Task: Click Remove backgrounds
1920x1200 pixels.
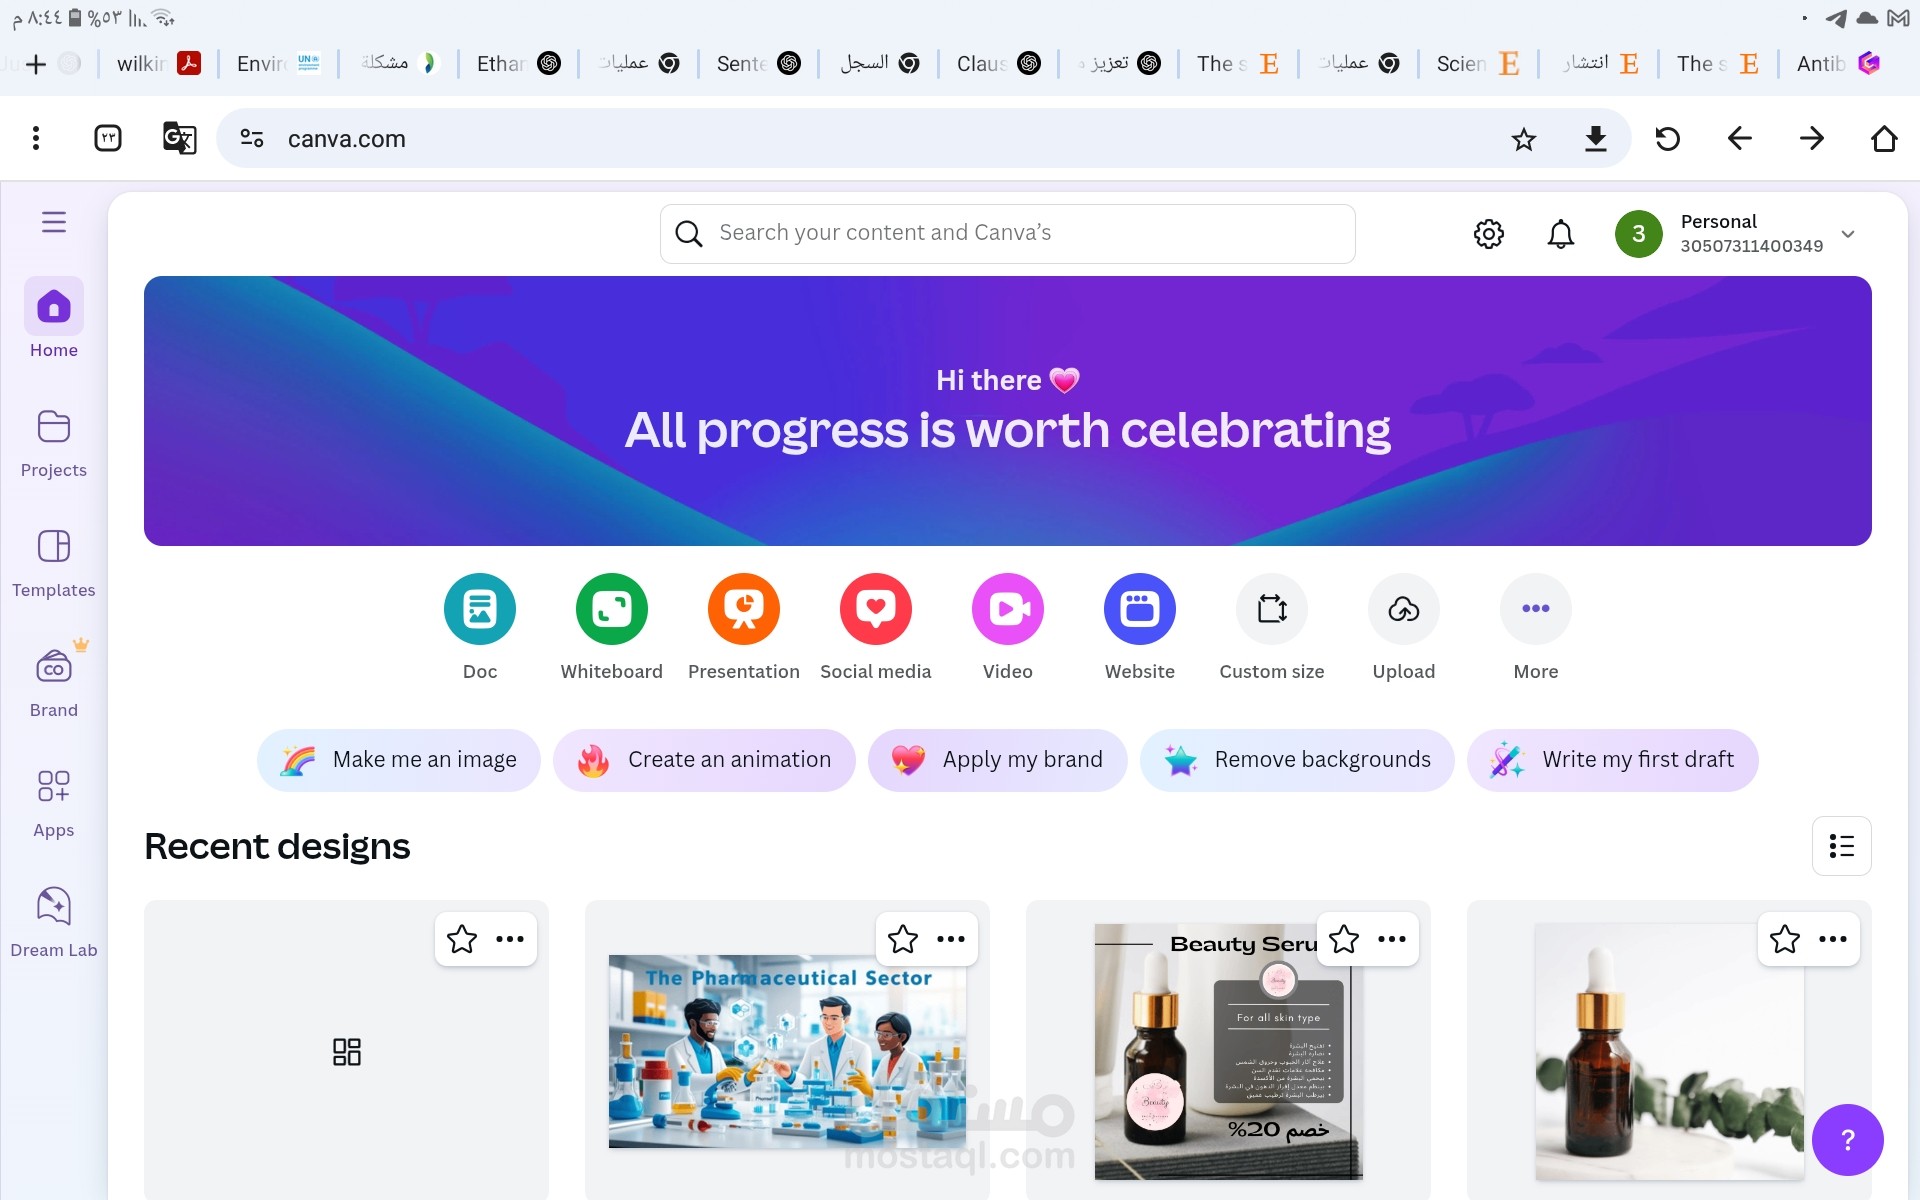Action: 1298,760
